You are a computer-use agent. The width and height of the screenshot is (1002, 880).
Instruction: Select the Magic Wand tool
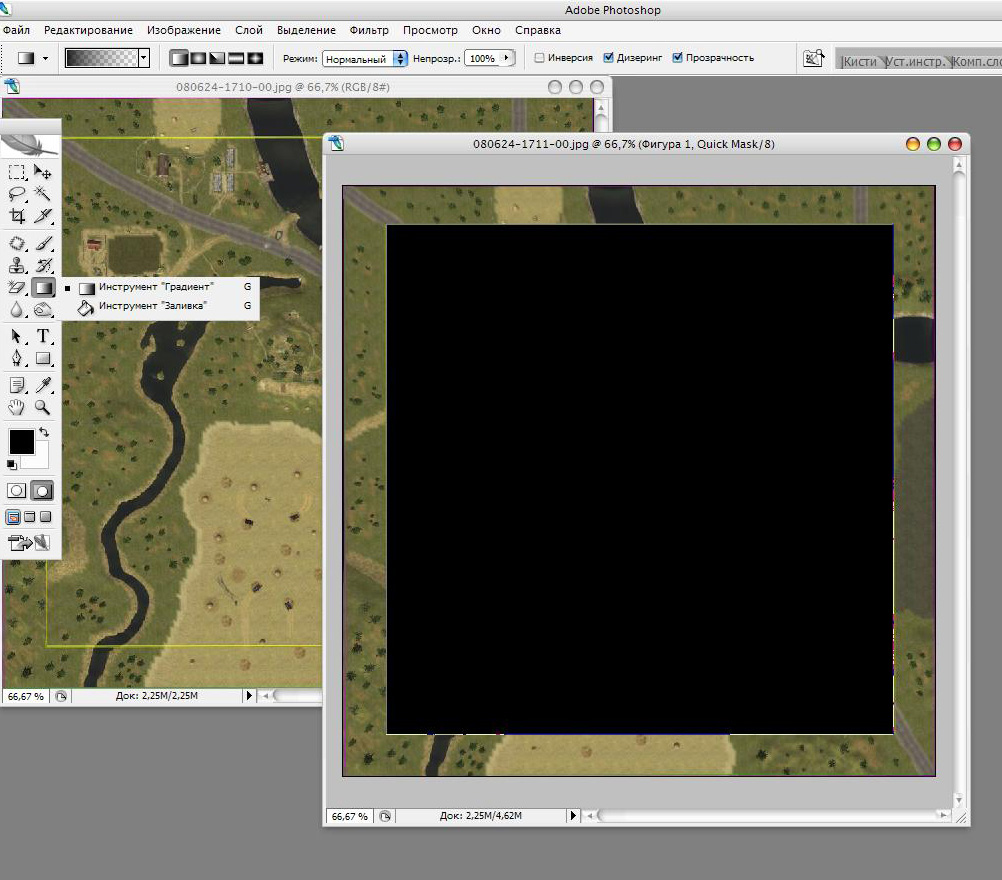point(43,194)
